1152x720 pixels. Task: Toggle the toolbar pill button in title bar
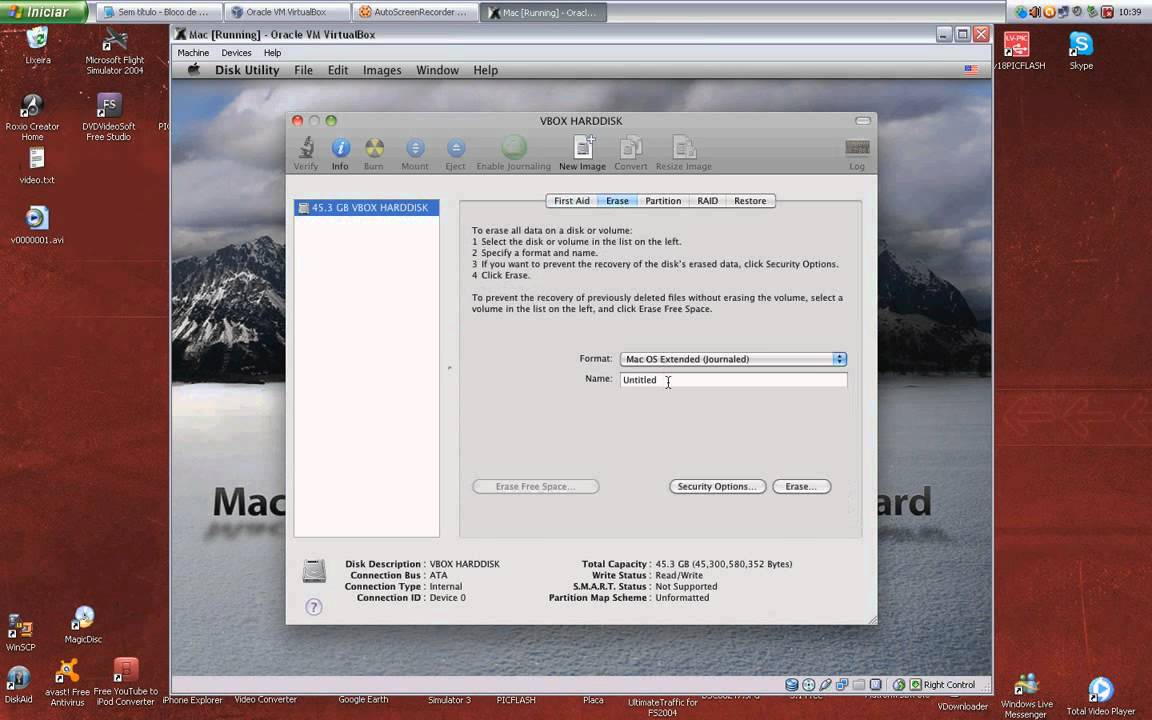point(863,120)
